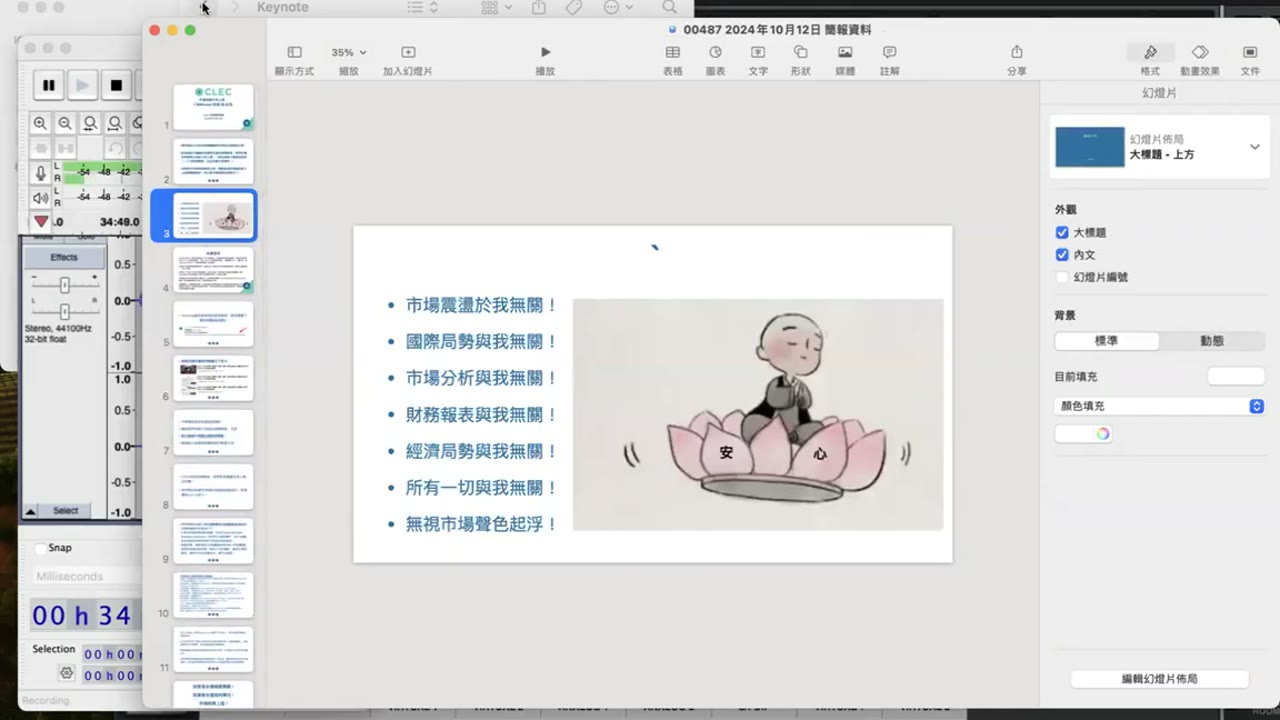The width and height of the screenshot is (1280, 720).
Task: Click search magnifier in background window toolbar
Action: [x=669, y=7]
